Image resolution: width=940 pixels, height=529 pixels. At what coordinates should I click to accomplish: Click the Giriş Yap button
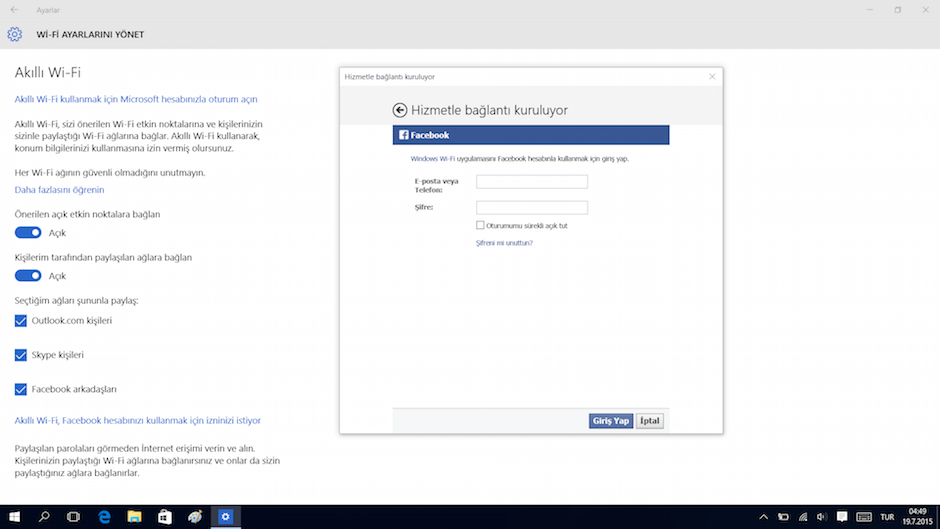point(610,420)
